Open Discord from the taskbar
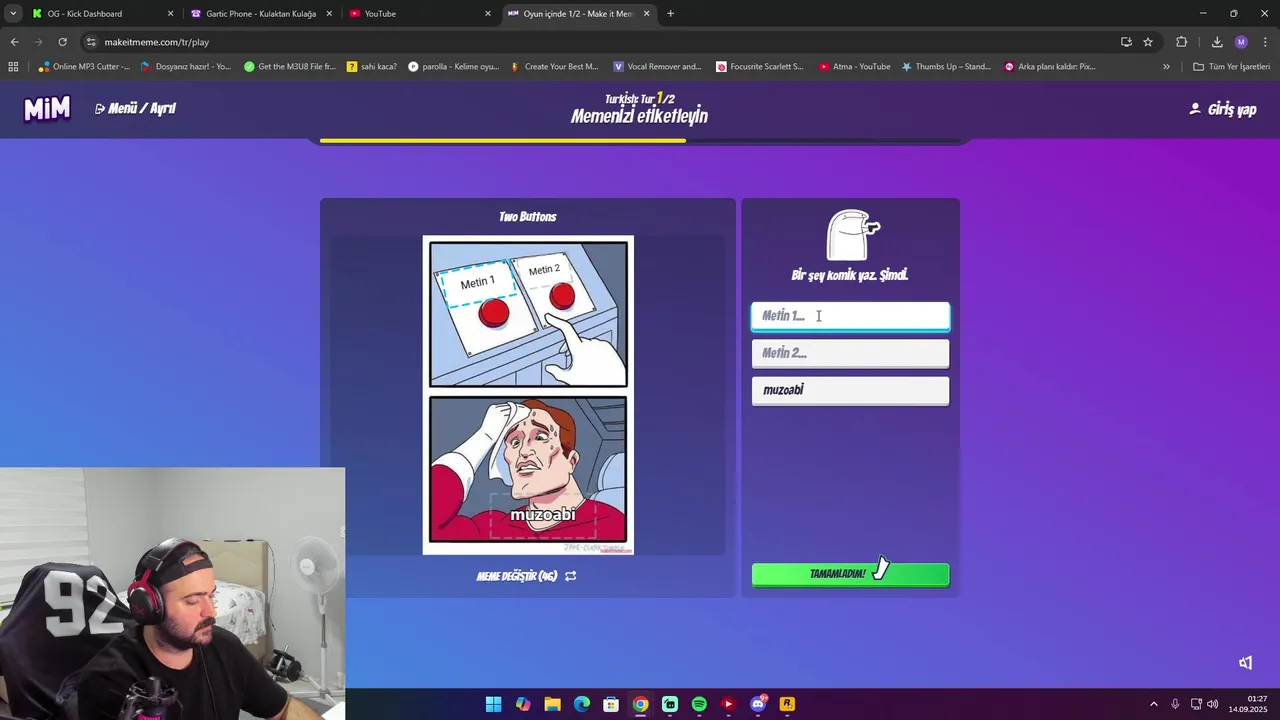 (758, 704)
